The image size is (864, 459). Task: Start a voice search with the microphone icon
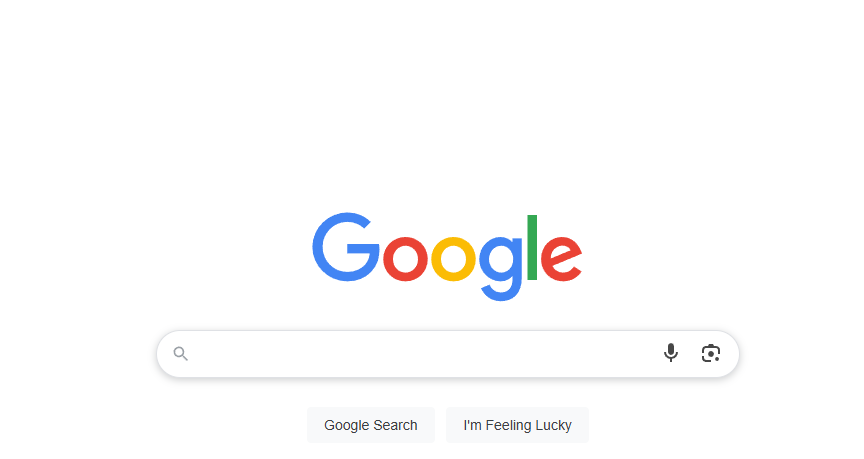[671, 353]
